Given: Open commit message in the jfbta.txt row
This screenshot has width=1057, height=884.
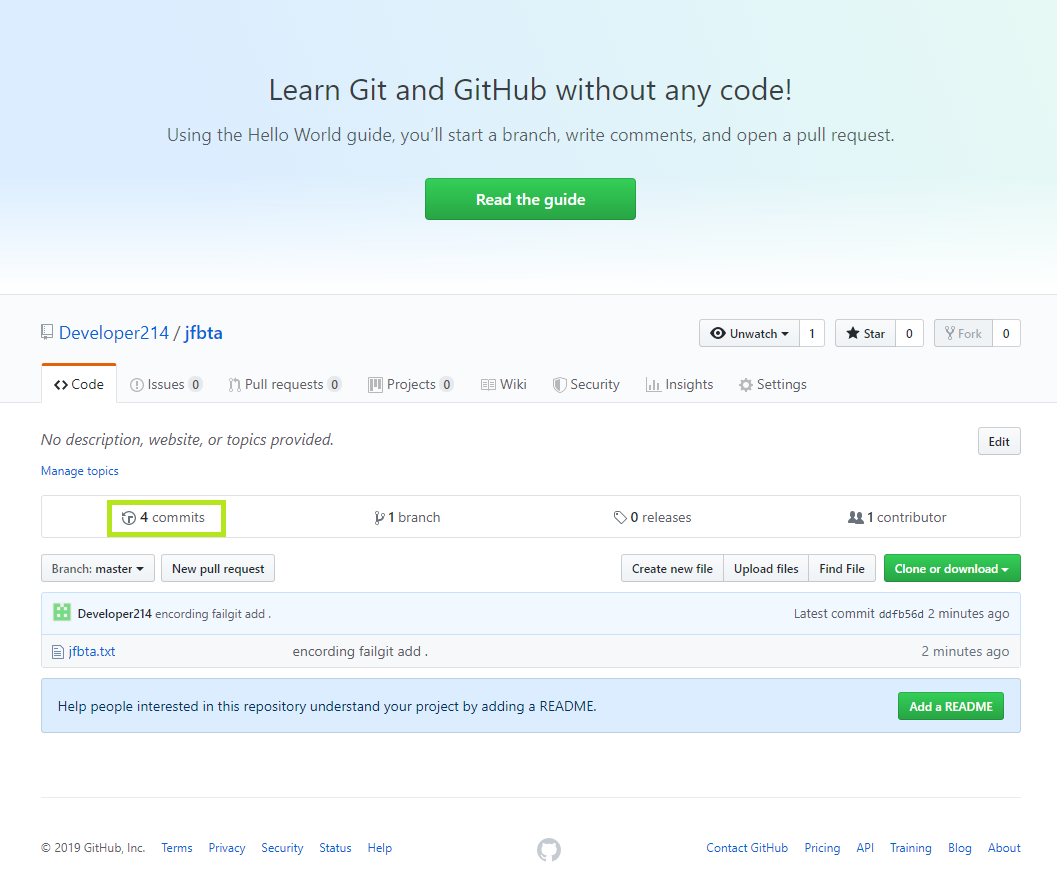Looking at the screenshot, I should (x=360, y=651).
